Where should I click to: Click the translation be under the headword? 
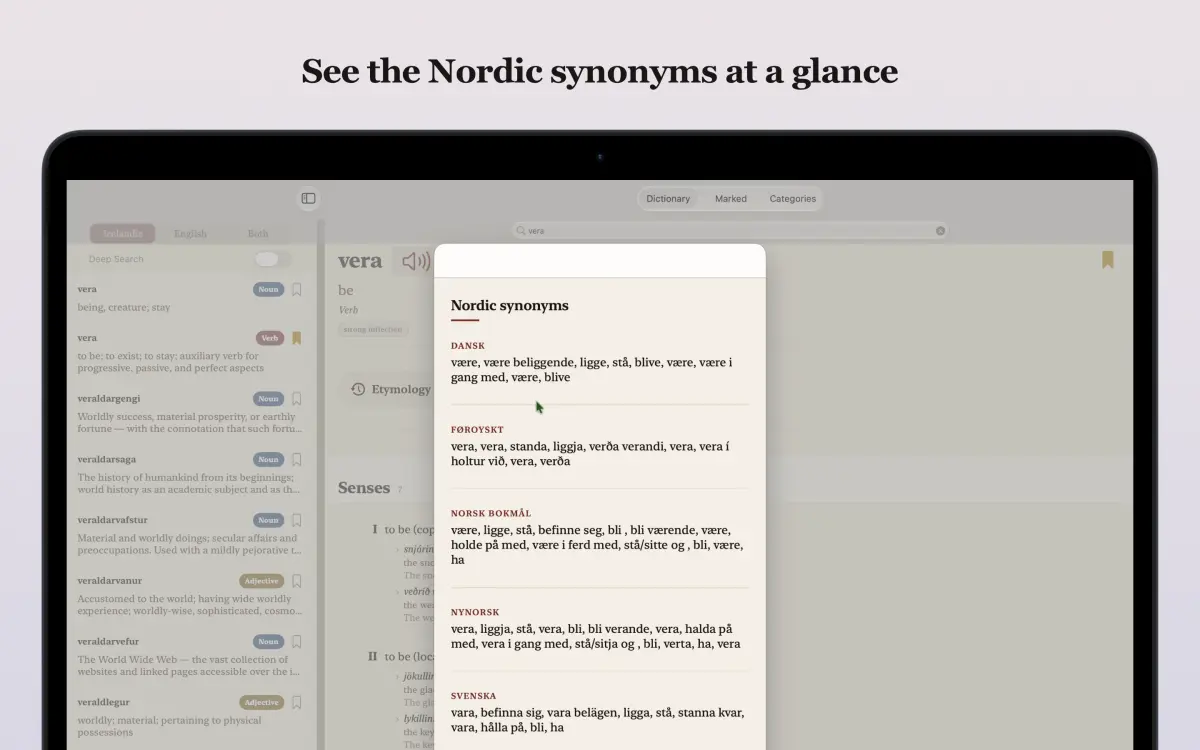[x=346, y=290]
